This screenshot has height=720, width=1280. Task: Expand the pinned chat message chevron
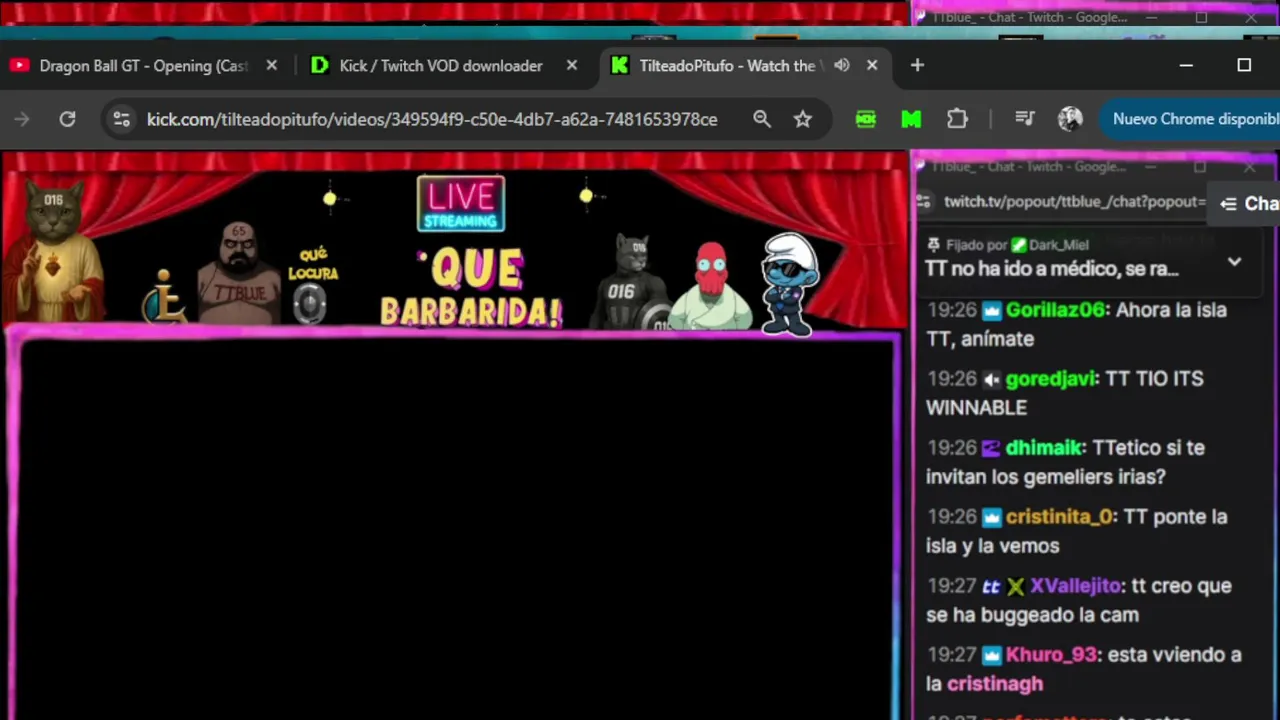[1234, 262]
